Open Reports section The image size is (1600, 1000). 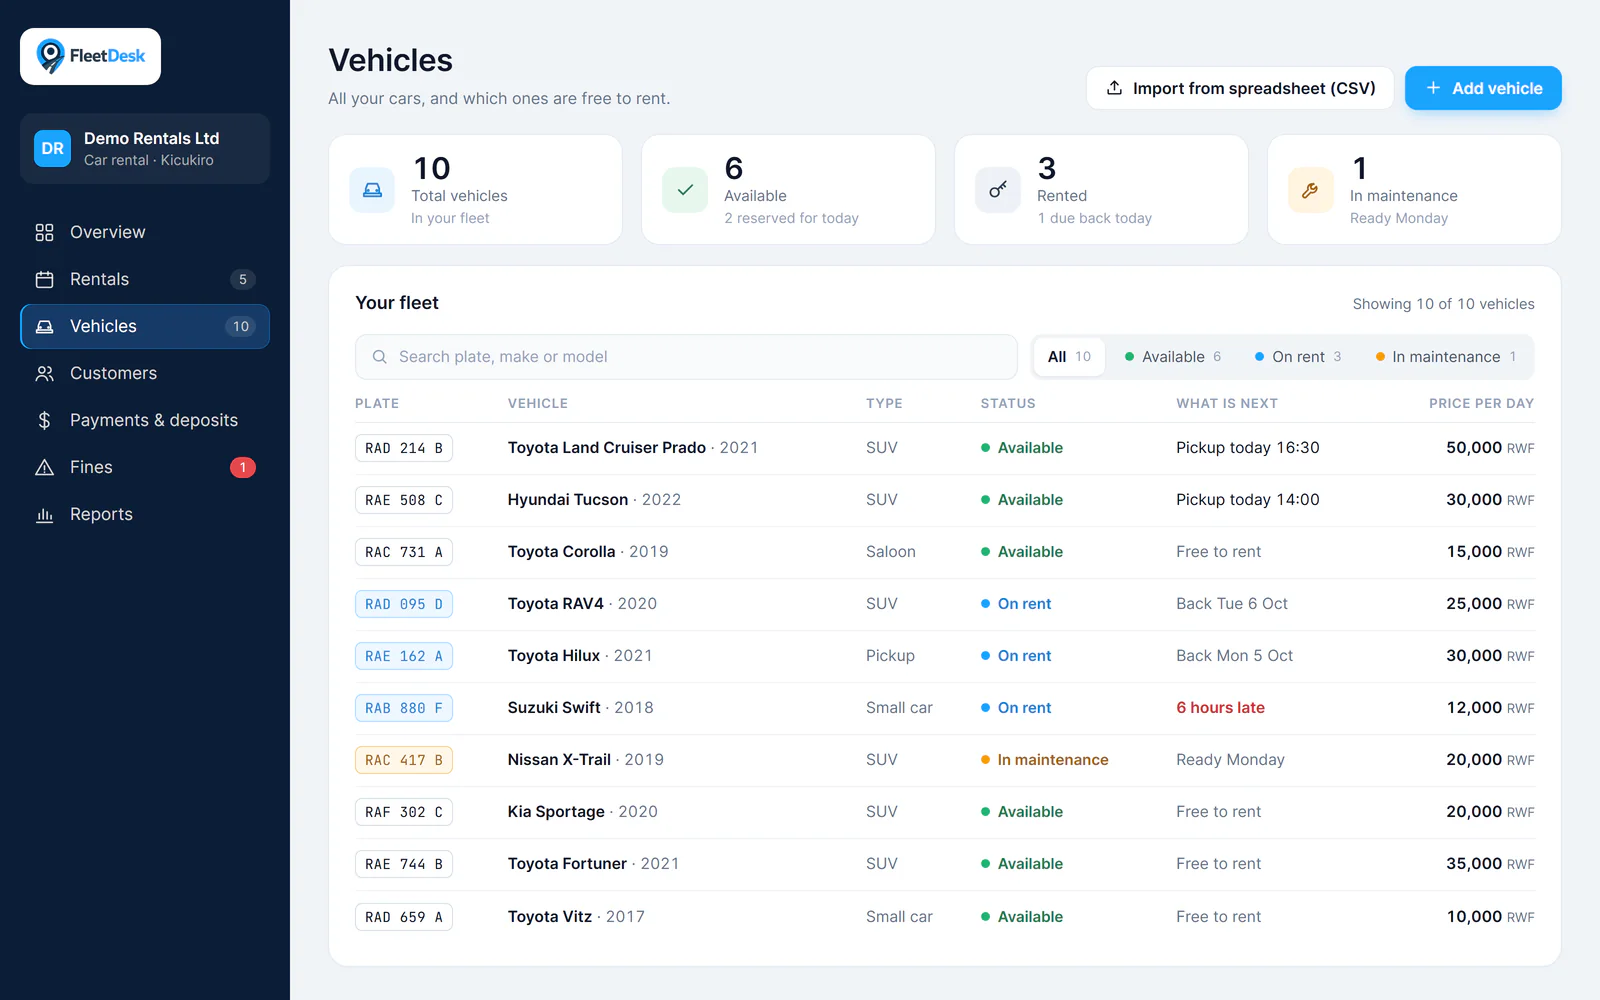(x=145, y=514)
